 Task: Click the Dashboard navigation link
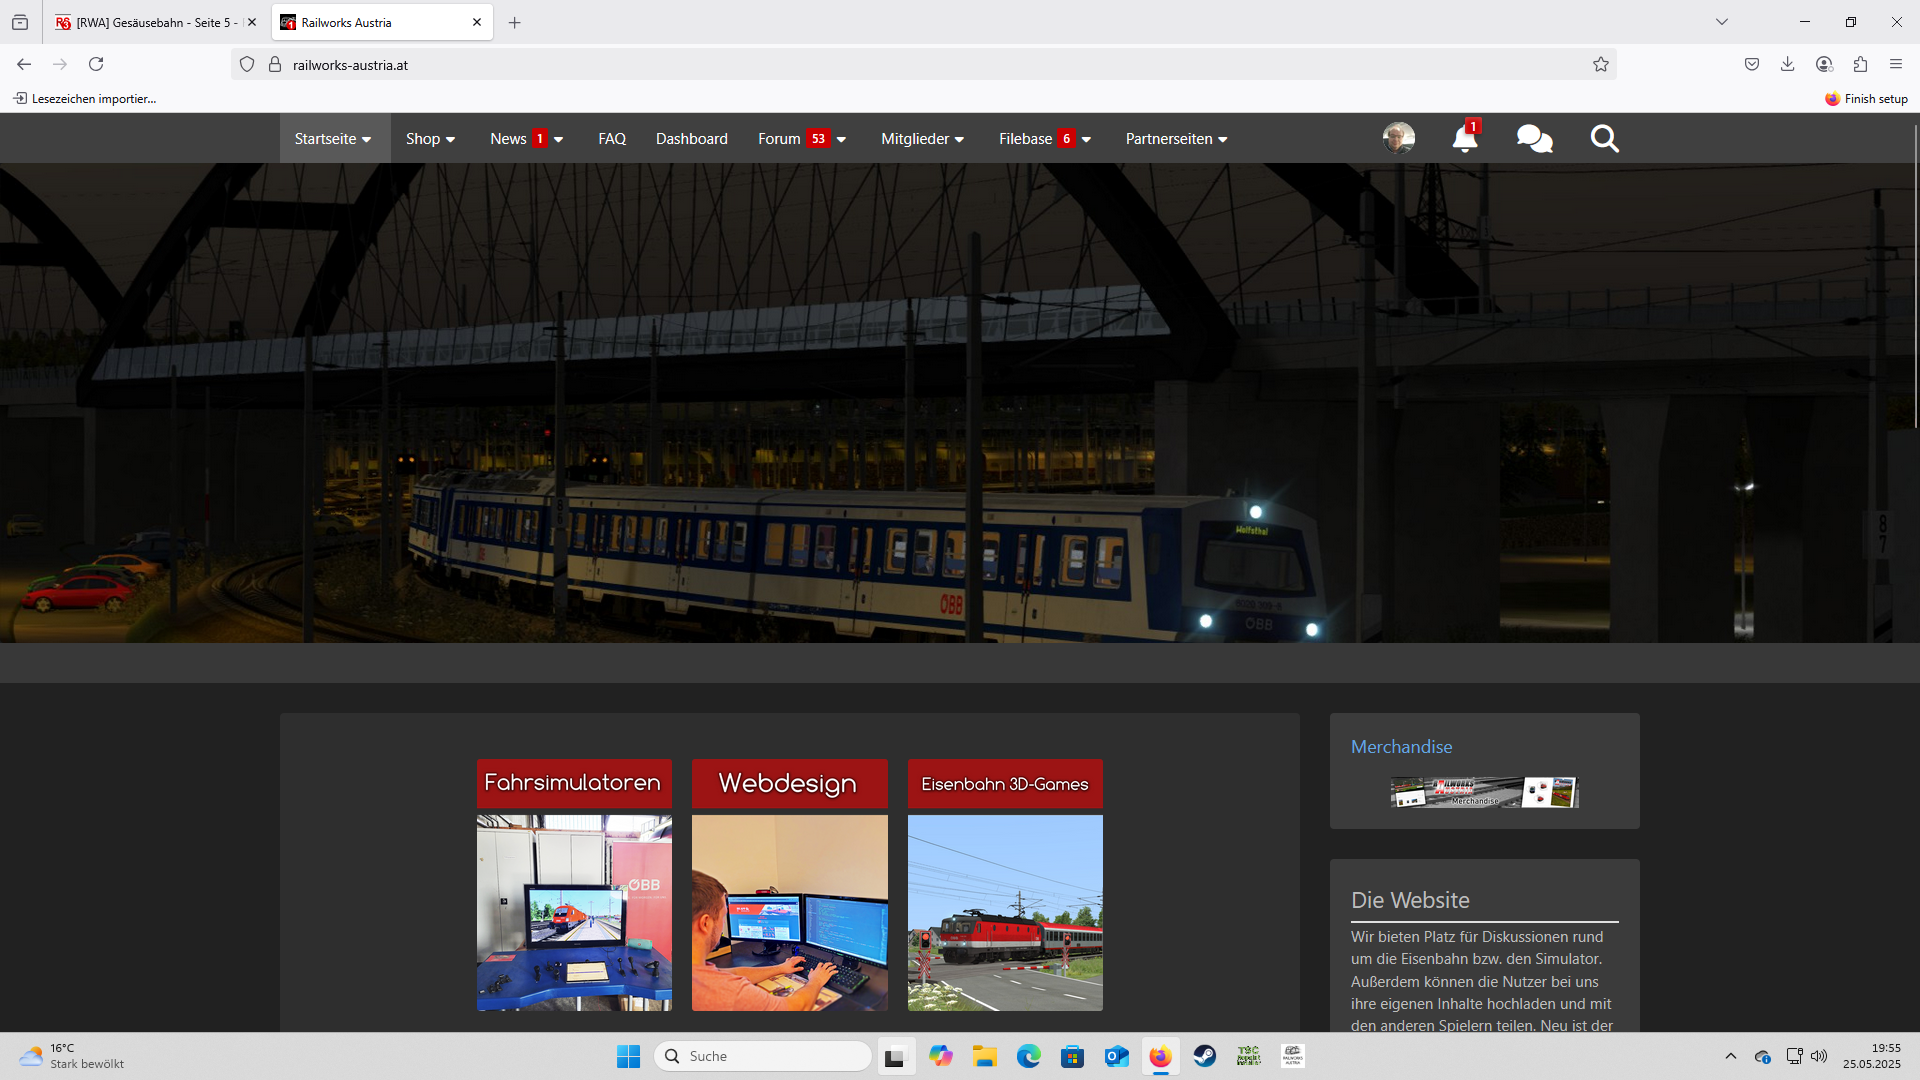click(691, 139)
